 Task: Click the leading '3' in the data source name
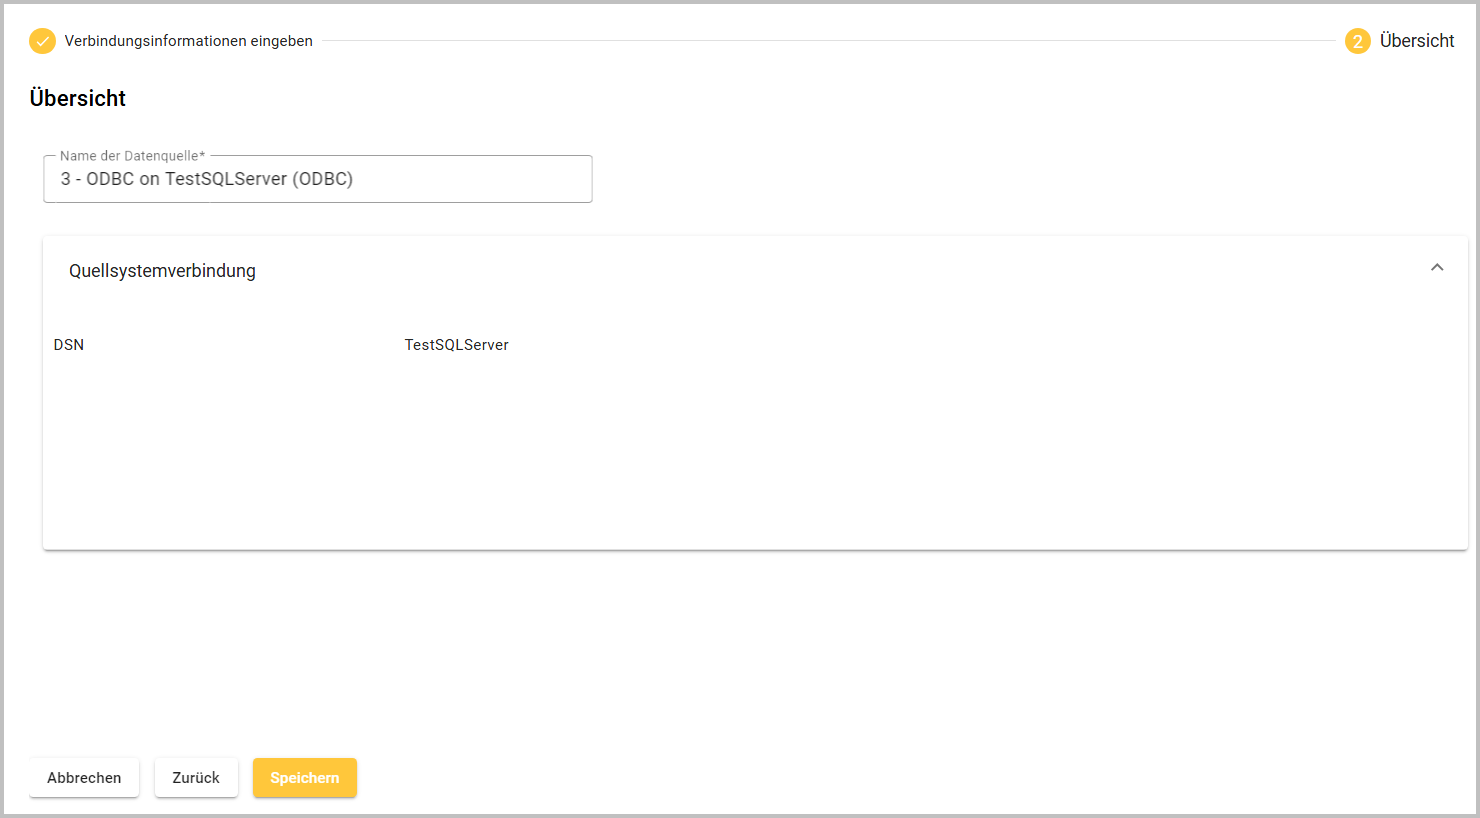tap(66, 180)
